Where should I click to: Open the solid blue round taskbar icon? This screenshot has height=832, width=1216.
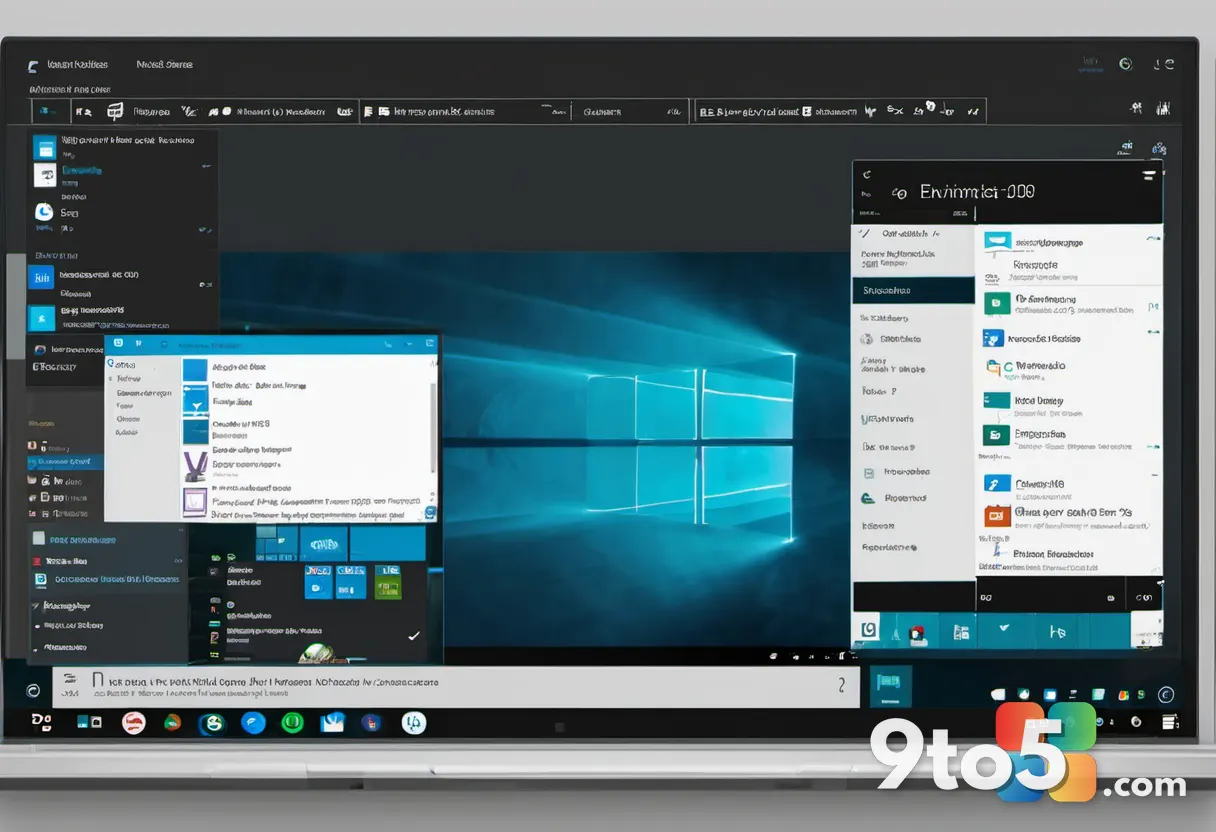coord(253,722)
